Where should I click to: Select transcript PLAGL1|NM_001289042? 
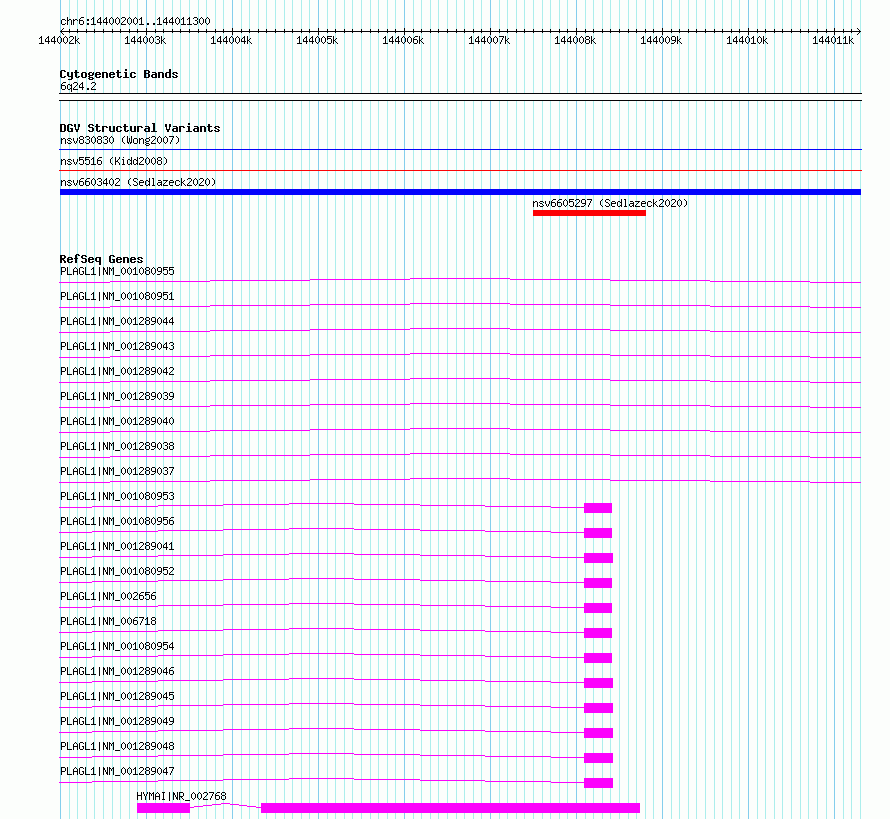point(117,371)
